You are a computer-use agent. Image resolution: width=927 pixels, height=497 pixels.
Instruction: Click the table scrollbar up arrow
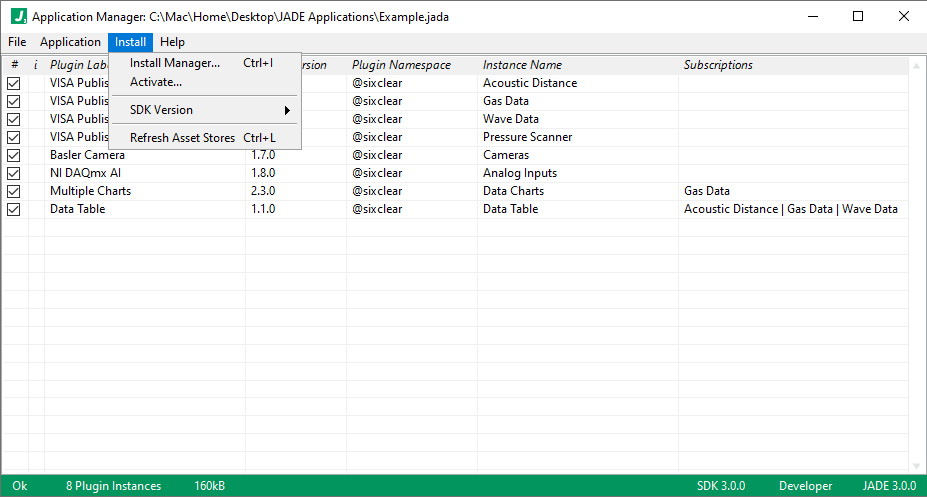tap(916, 66)
